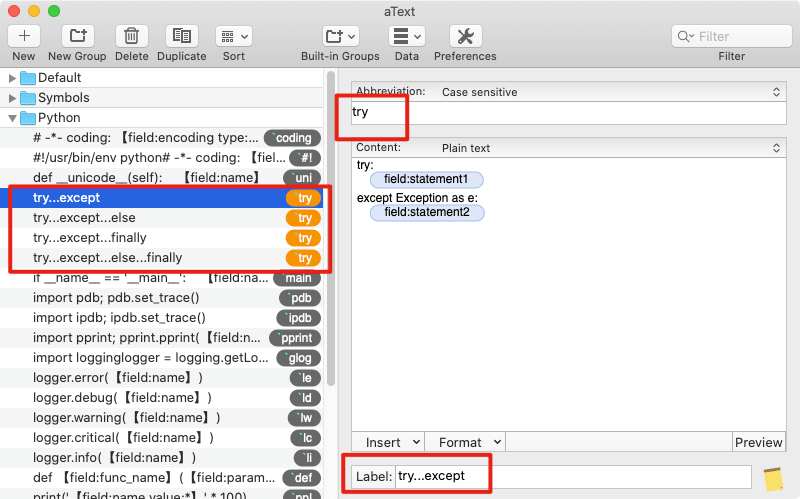Click the Preview button

758,442
